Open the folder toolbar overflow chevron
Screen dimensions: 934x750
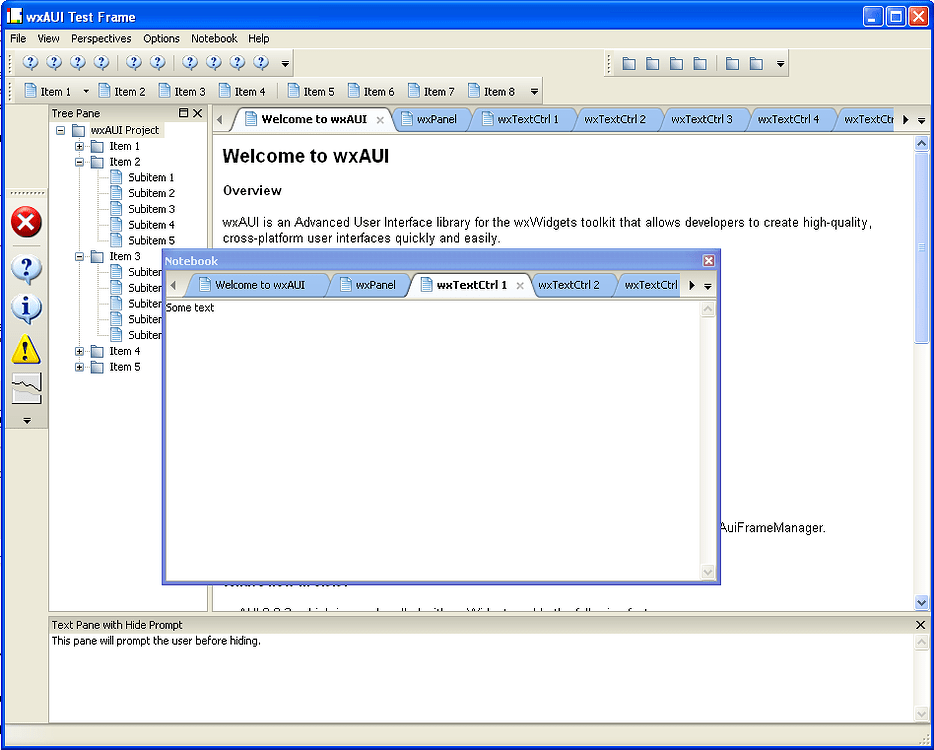click(780, 63)
